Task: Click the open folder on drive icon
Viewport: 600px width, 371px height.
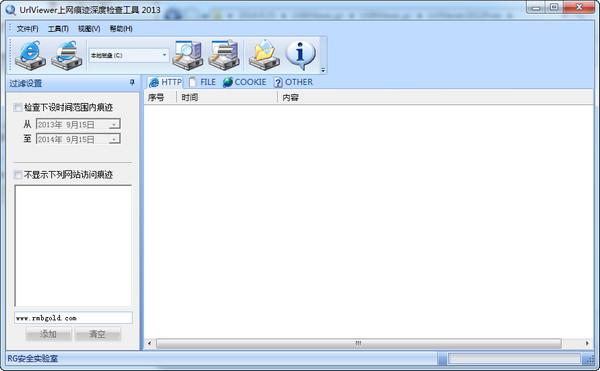Action: pos(264,55)
